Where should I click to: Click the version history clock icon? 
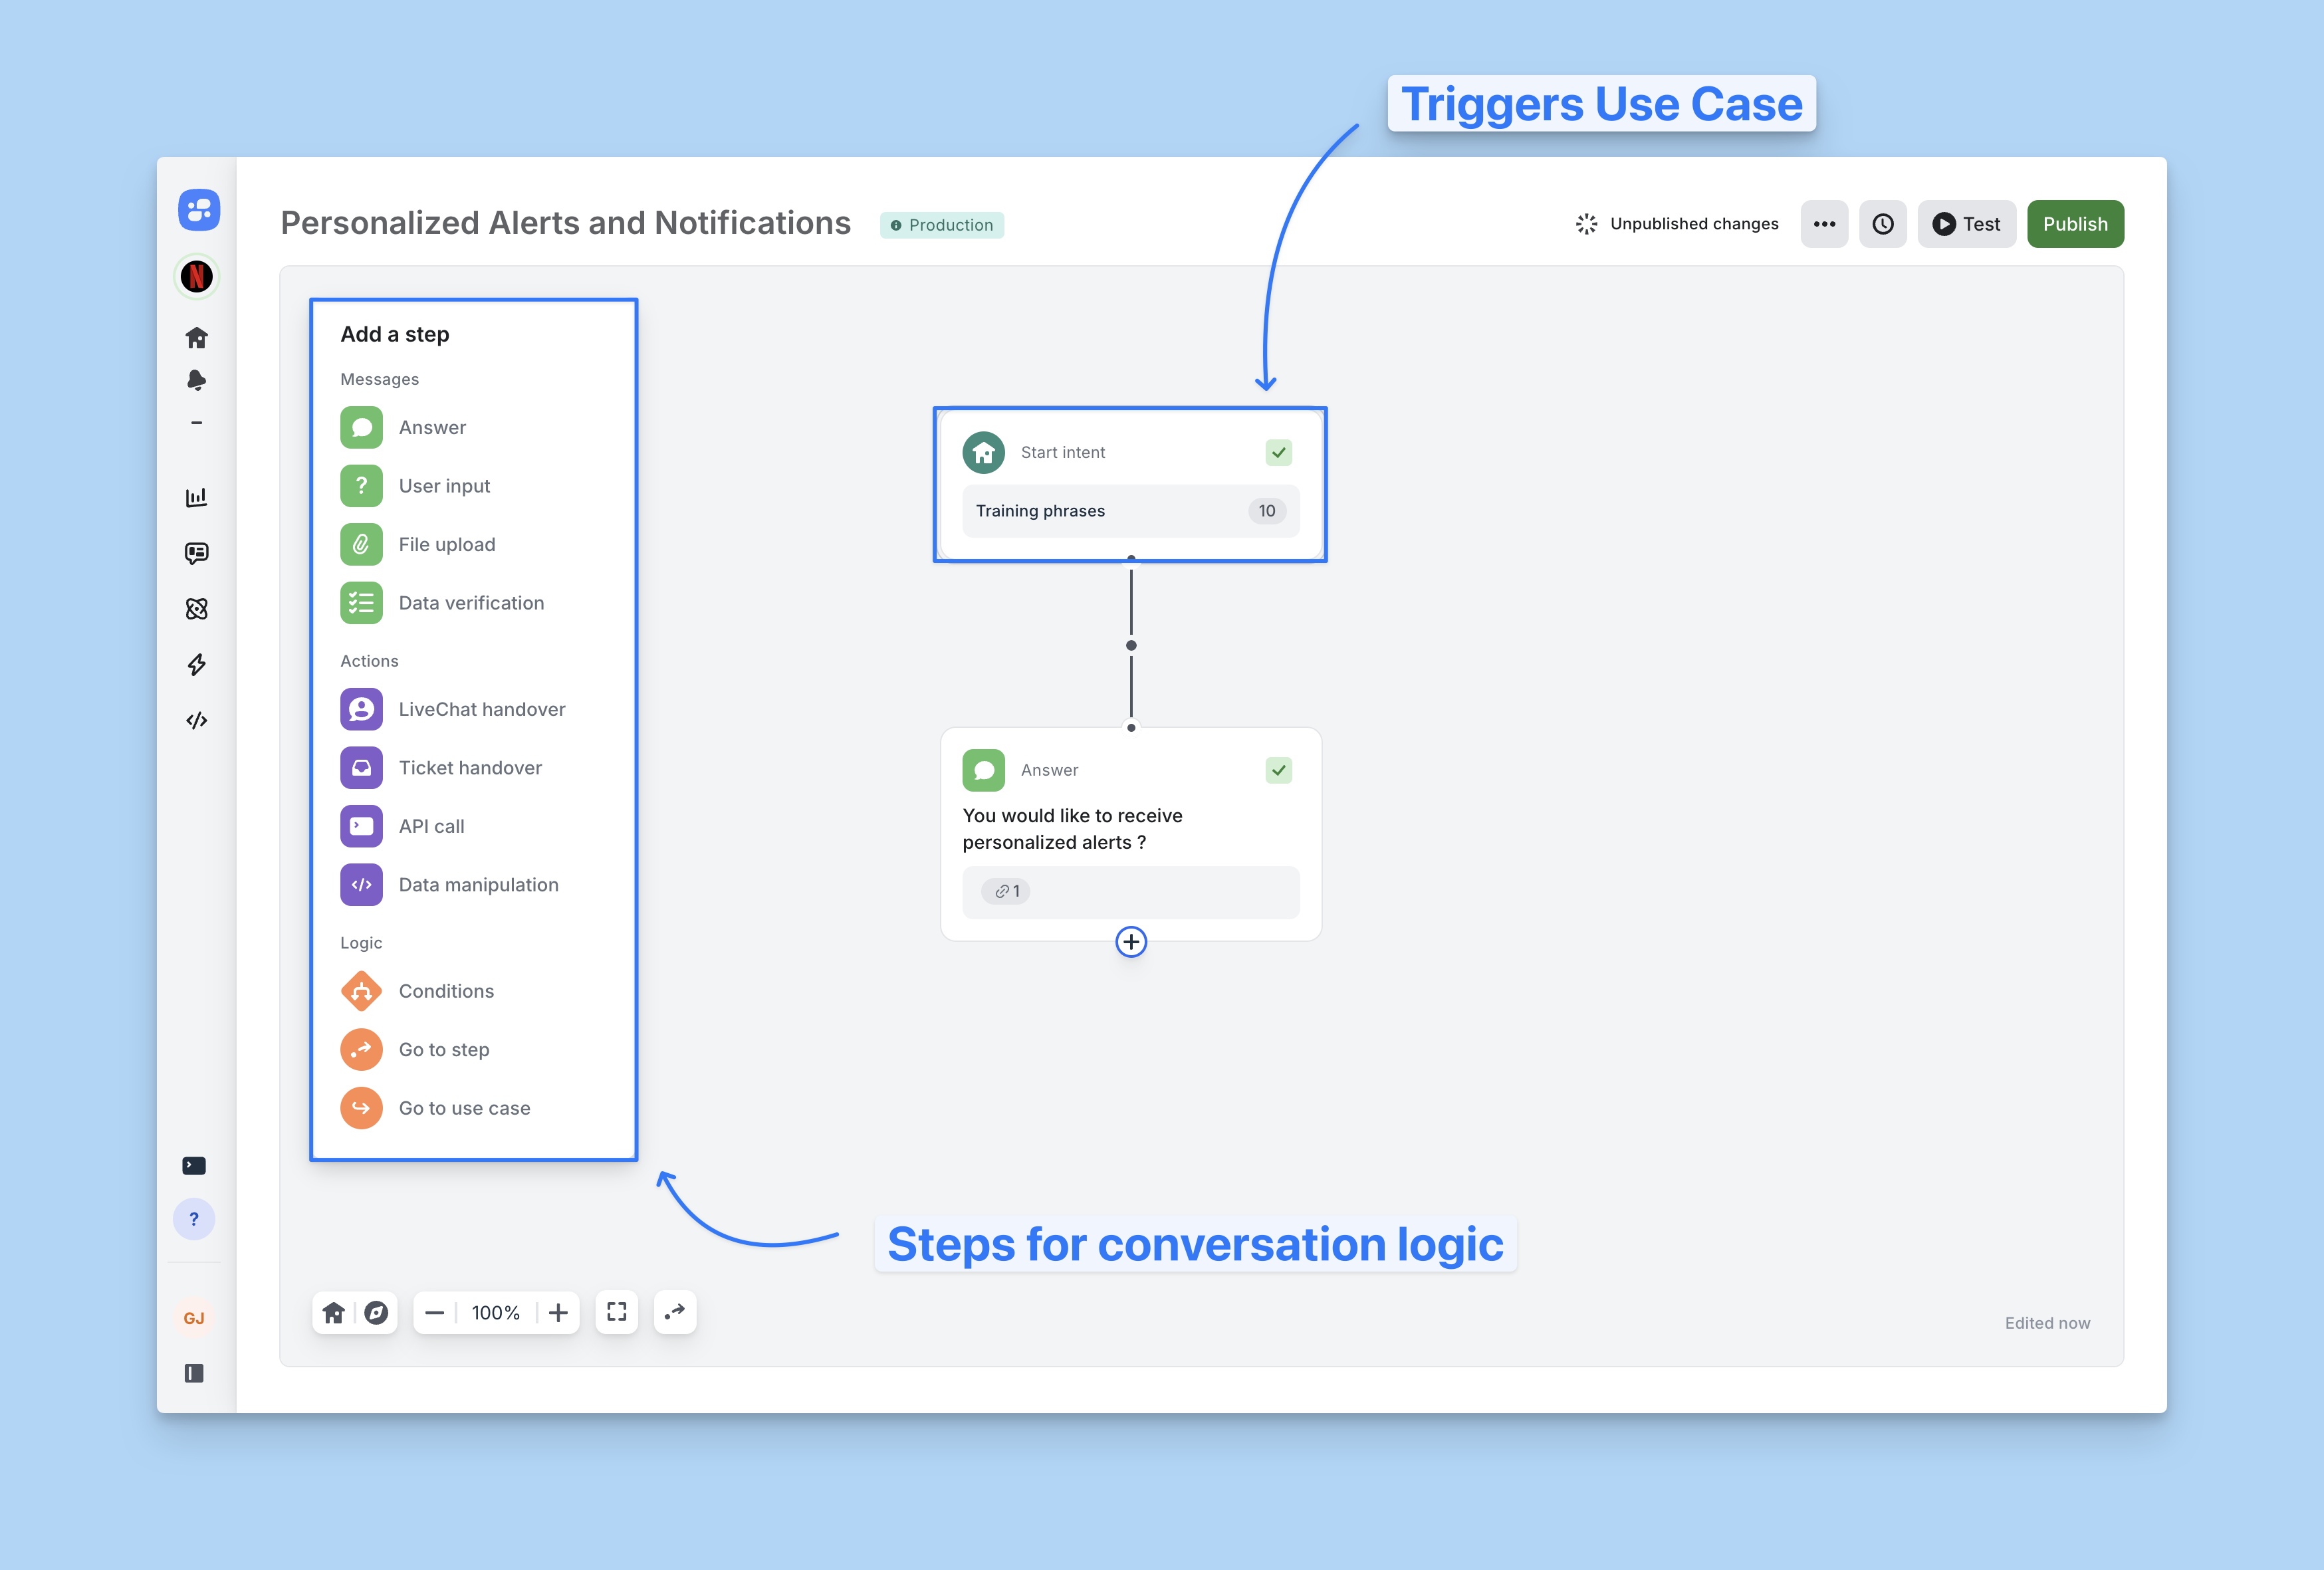tap(1882, 224)
